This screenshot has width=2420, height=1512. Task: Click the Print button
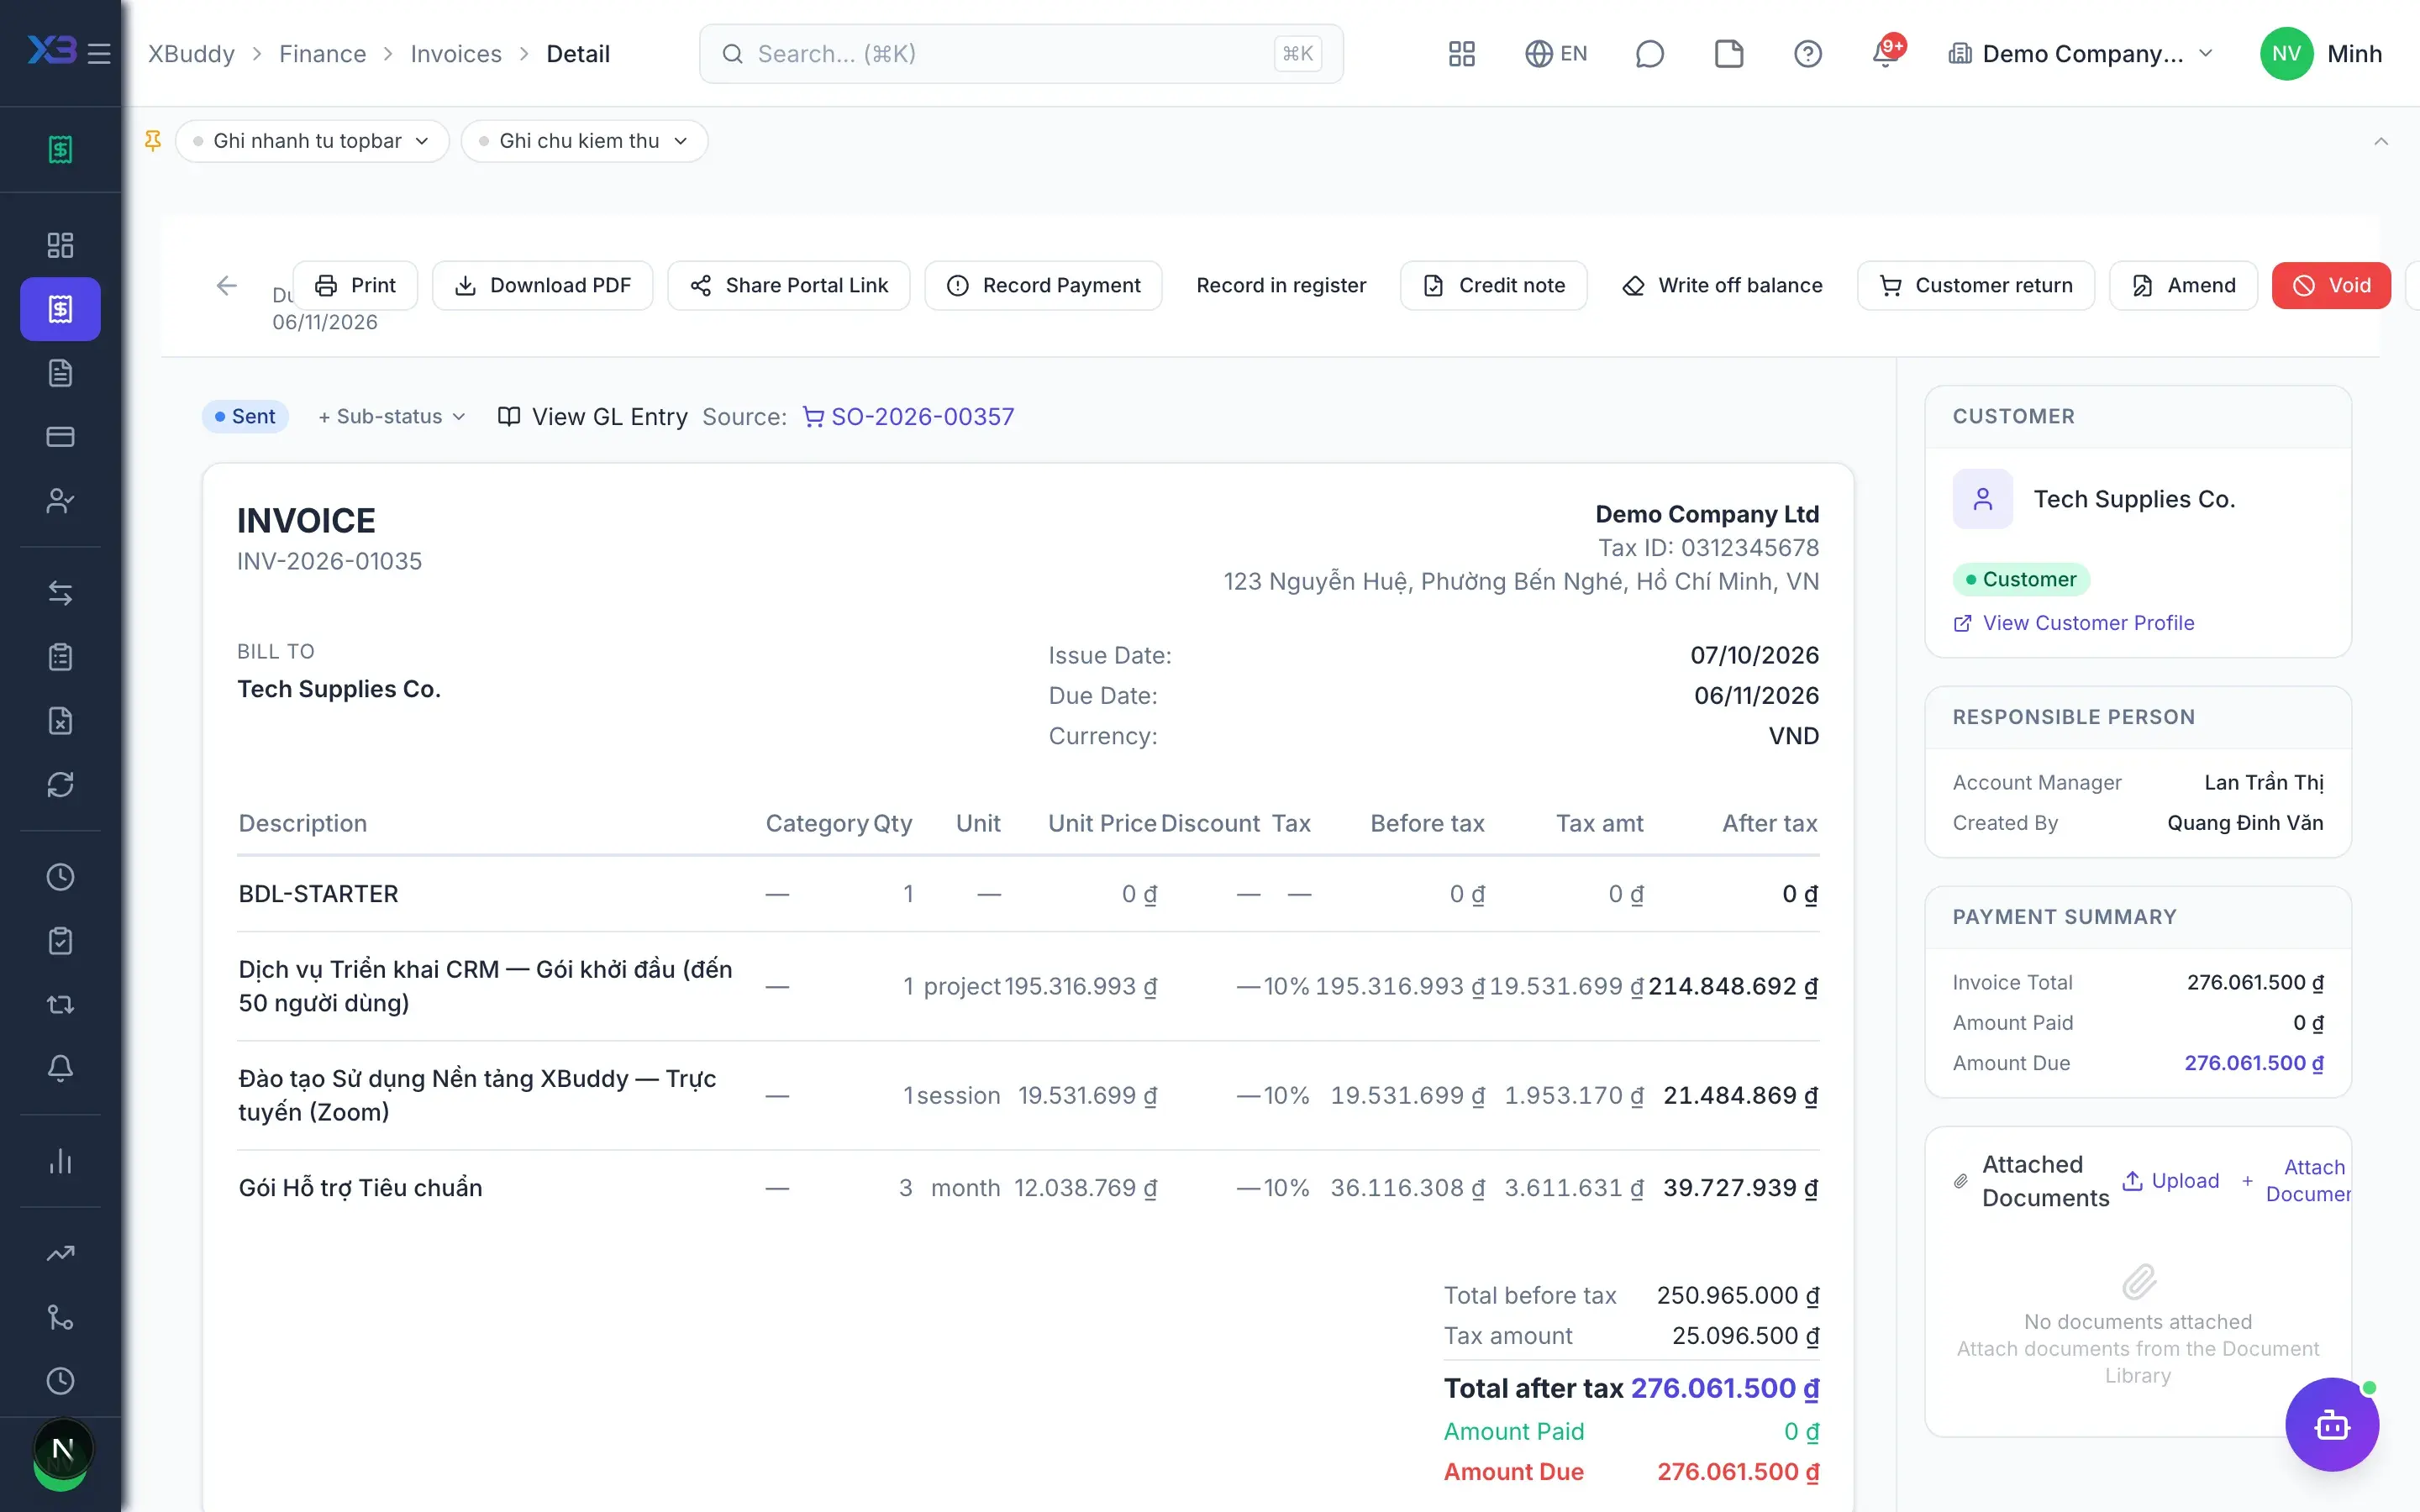(x=355, y=286)
